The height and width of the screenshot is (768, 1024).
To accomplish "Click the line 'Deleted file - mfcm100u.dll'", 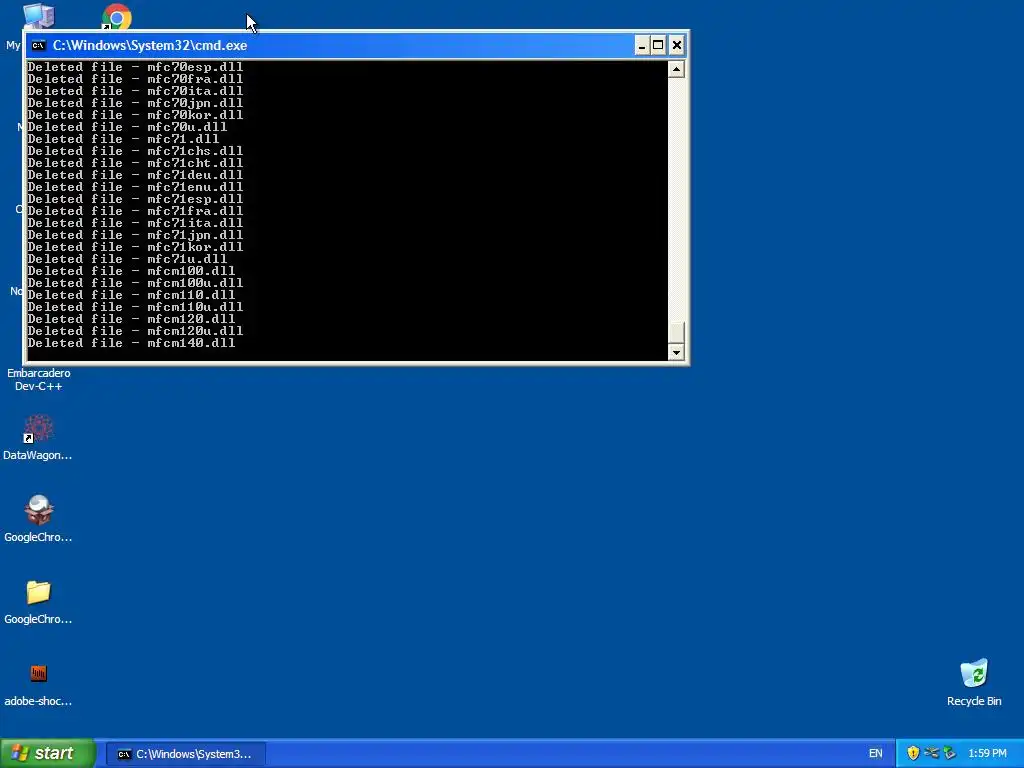I will (x=135, y=282).
